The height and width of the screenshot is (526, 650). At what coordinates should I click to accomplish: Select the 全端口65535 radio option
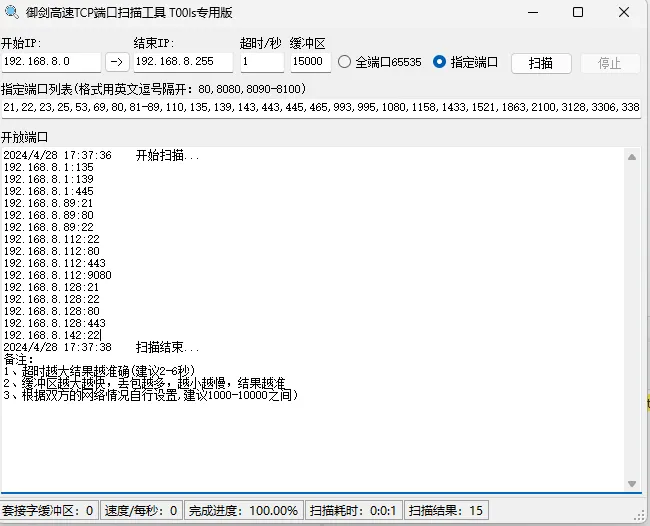[x=345, y=62]
